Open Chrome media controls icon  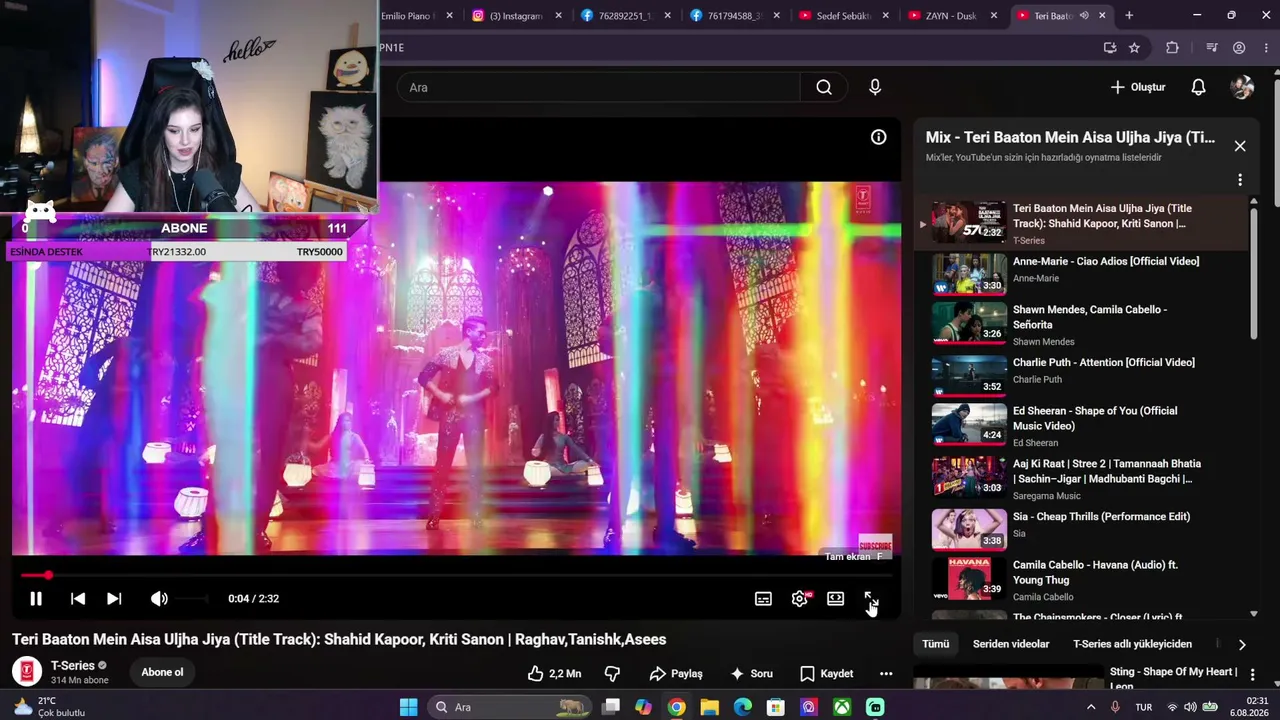point(1212,48)
